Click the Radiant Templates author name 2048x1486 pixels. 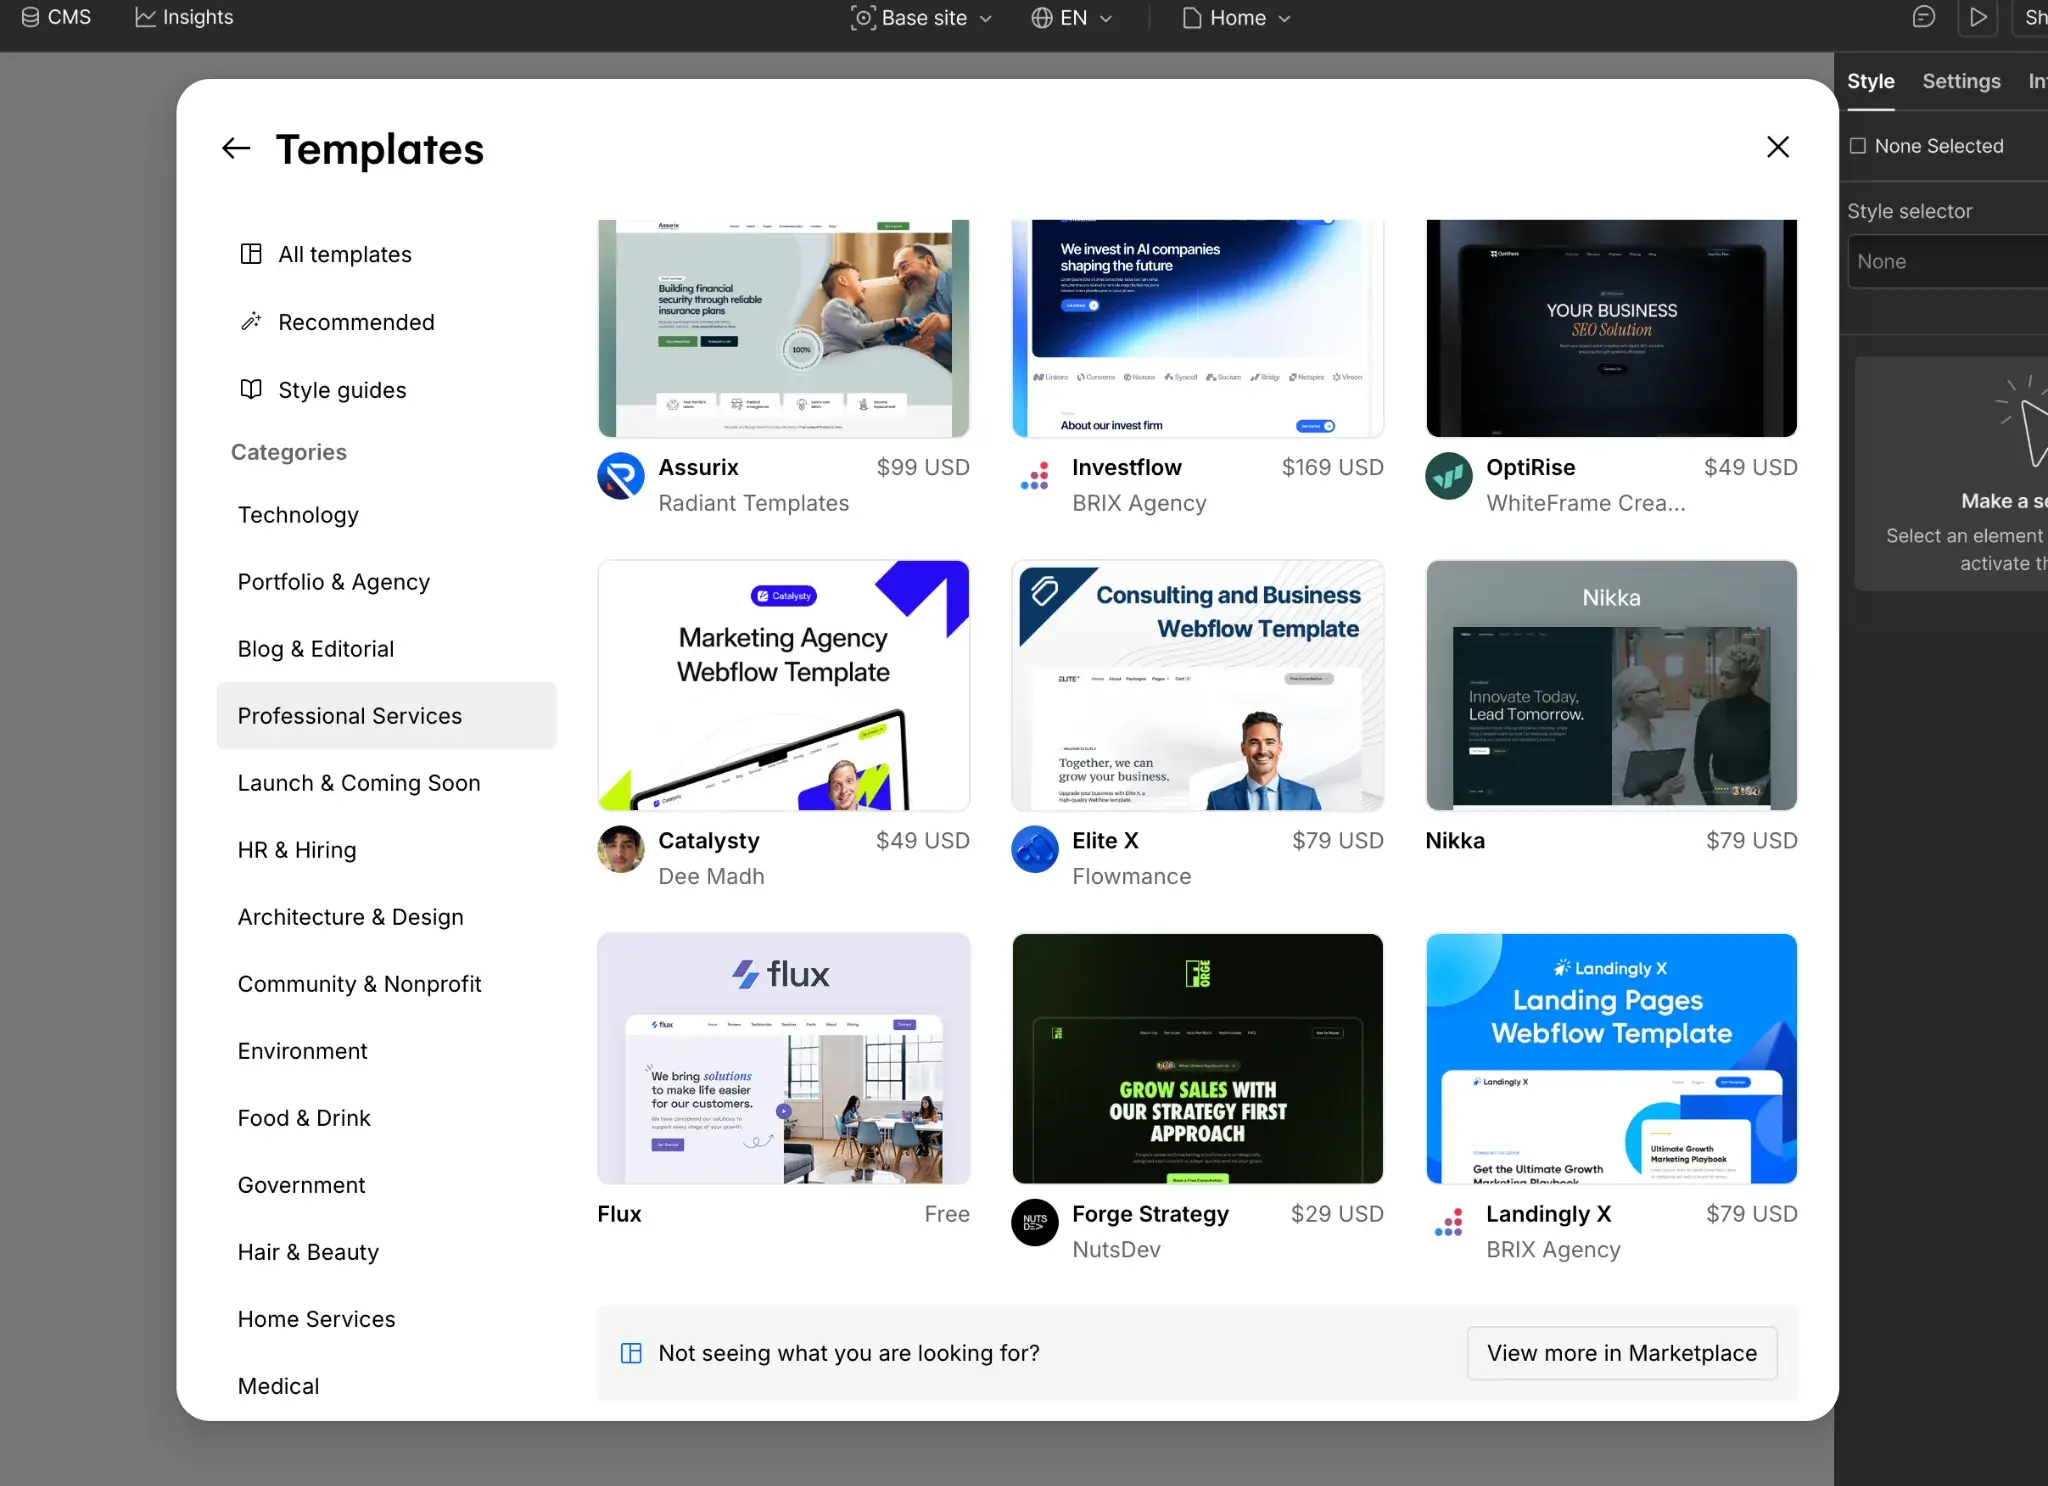coord(753,503)
